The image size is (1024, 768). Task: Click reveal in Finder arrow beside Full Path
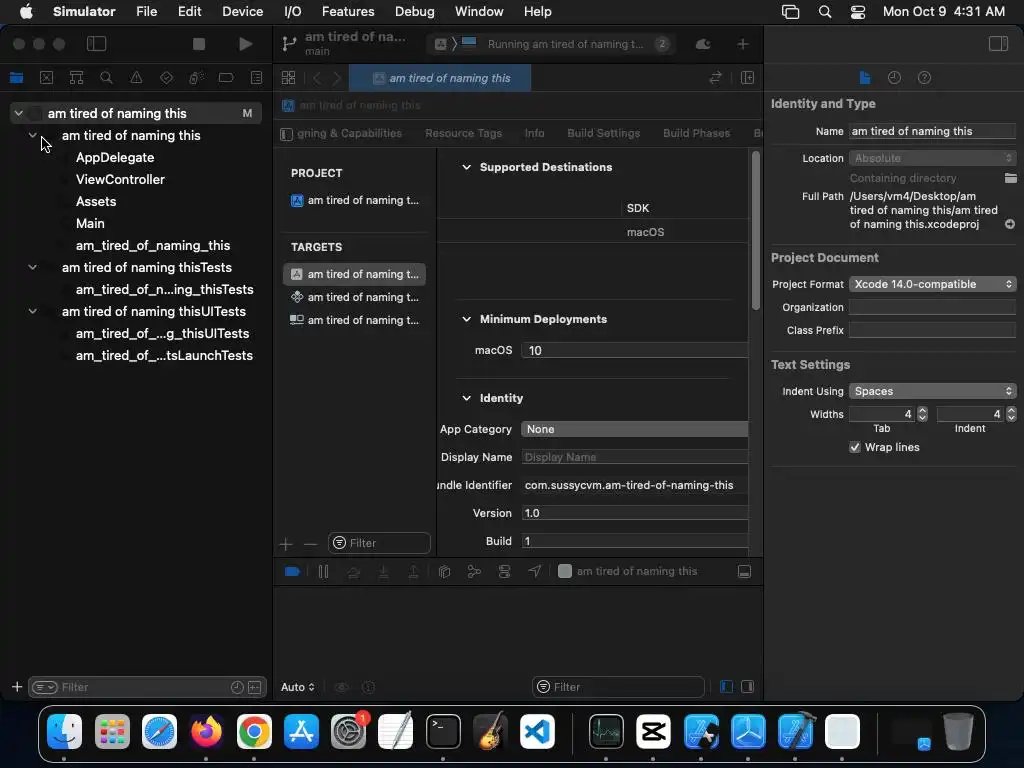click(1010, 224)
